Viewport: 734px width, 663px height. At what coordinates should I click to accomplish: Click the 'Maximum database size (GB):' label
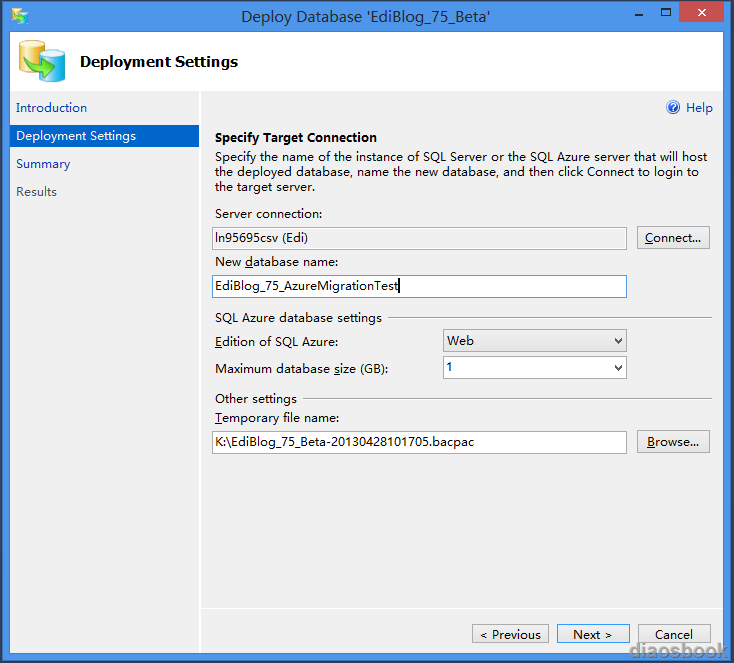(x=301, y=369)
